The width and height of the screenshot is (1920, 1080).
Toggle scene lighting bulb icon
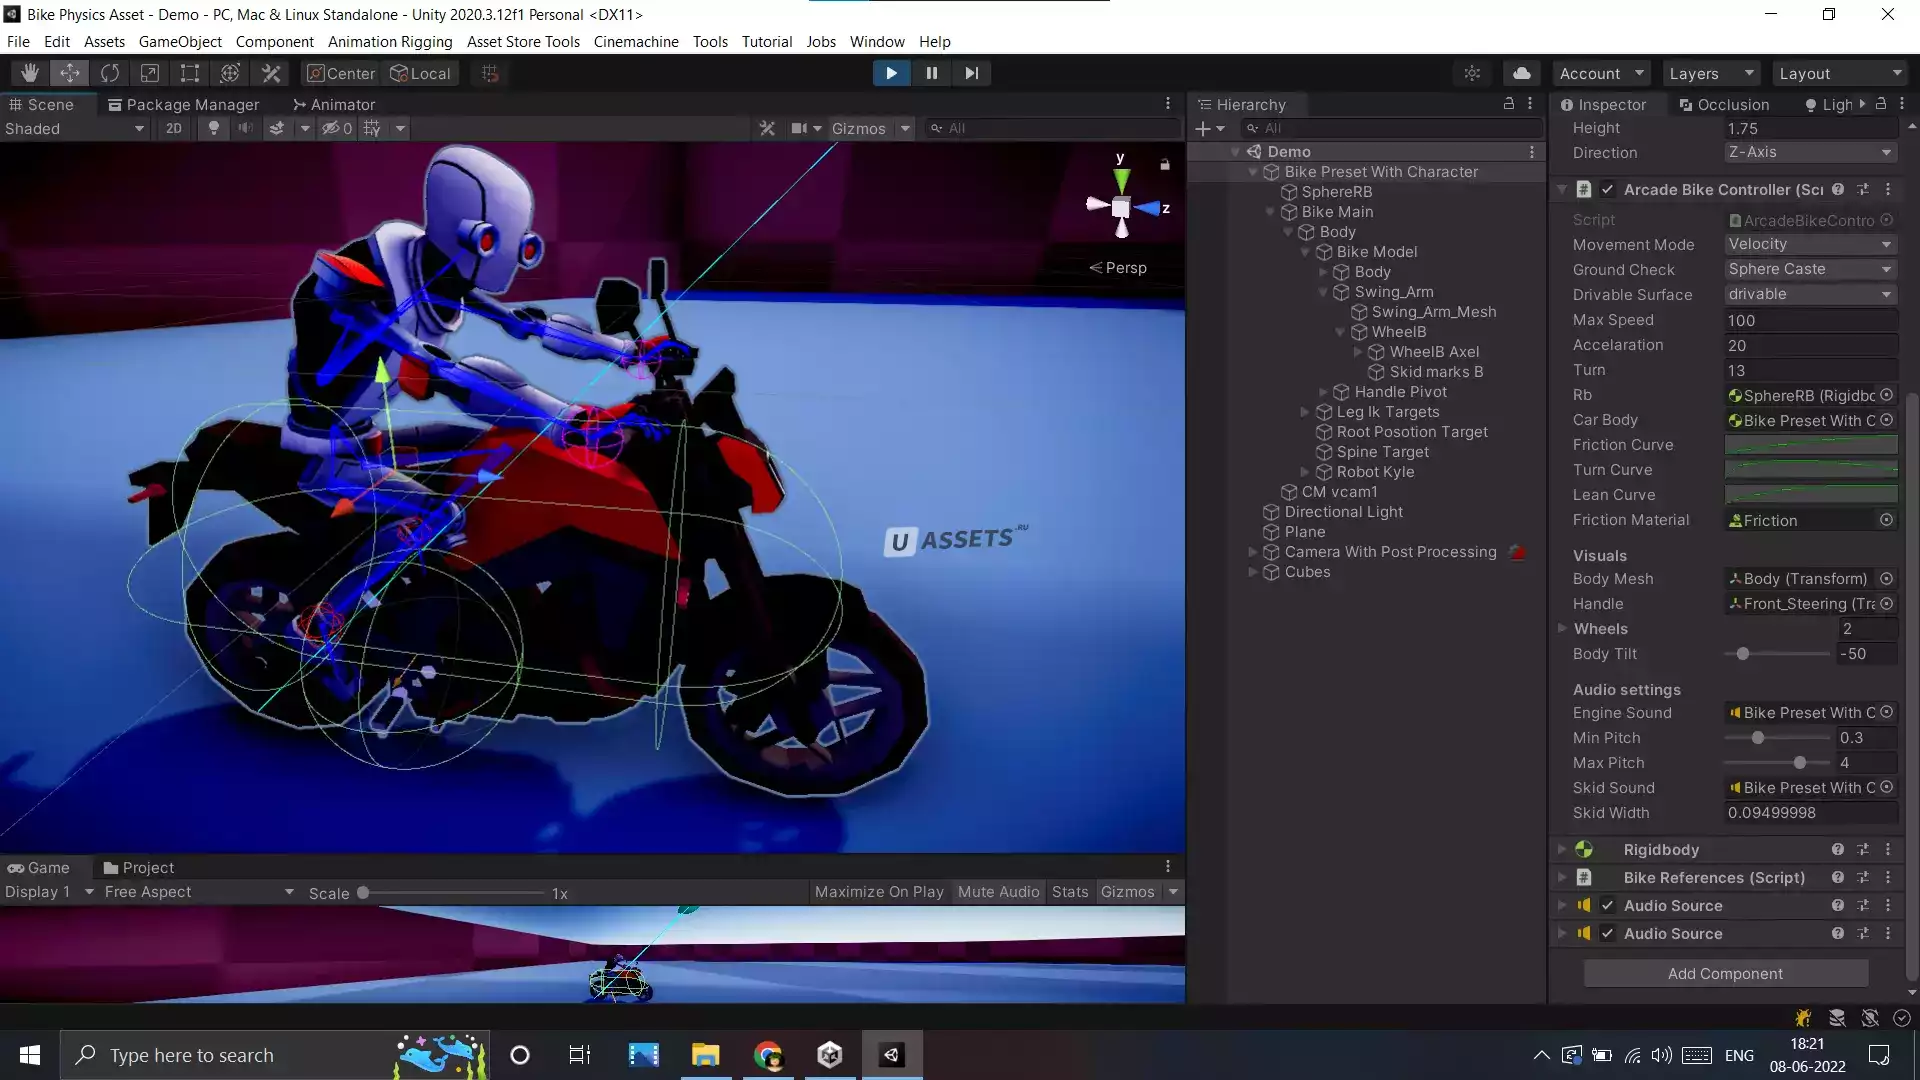tap(213, 128)
